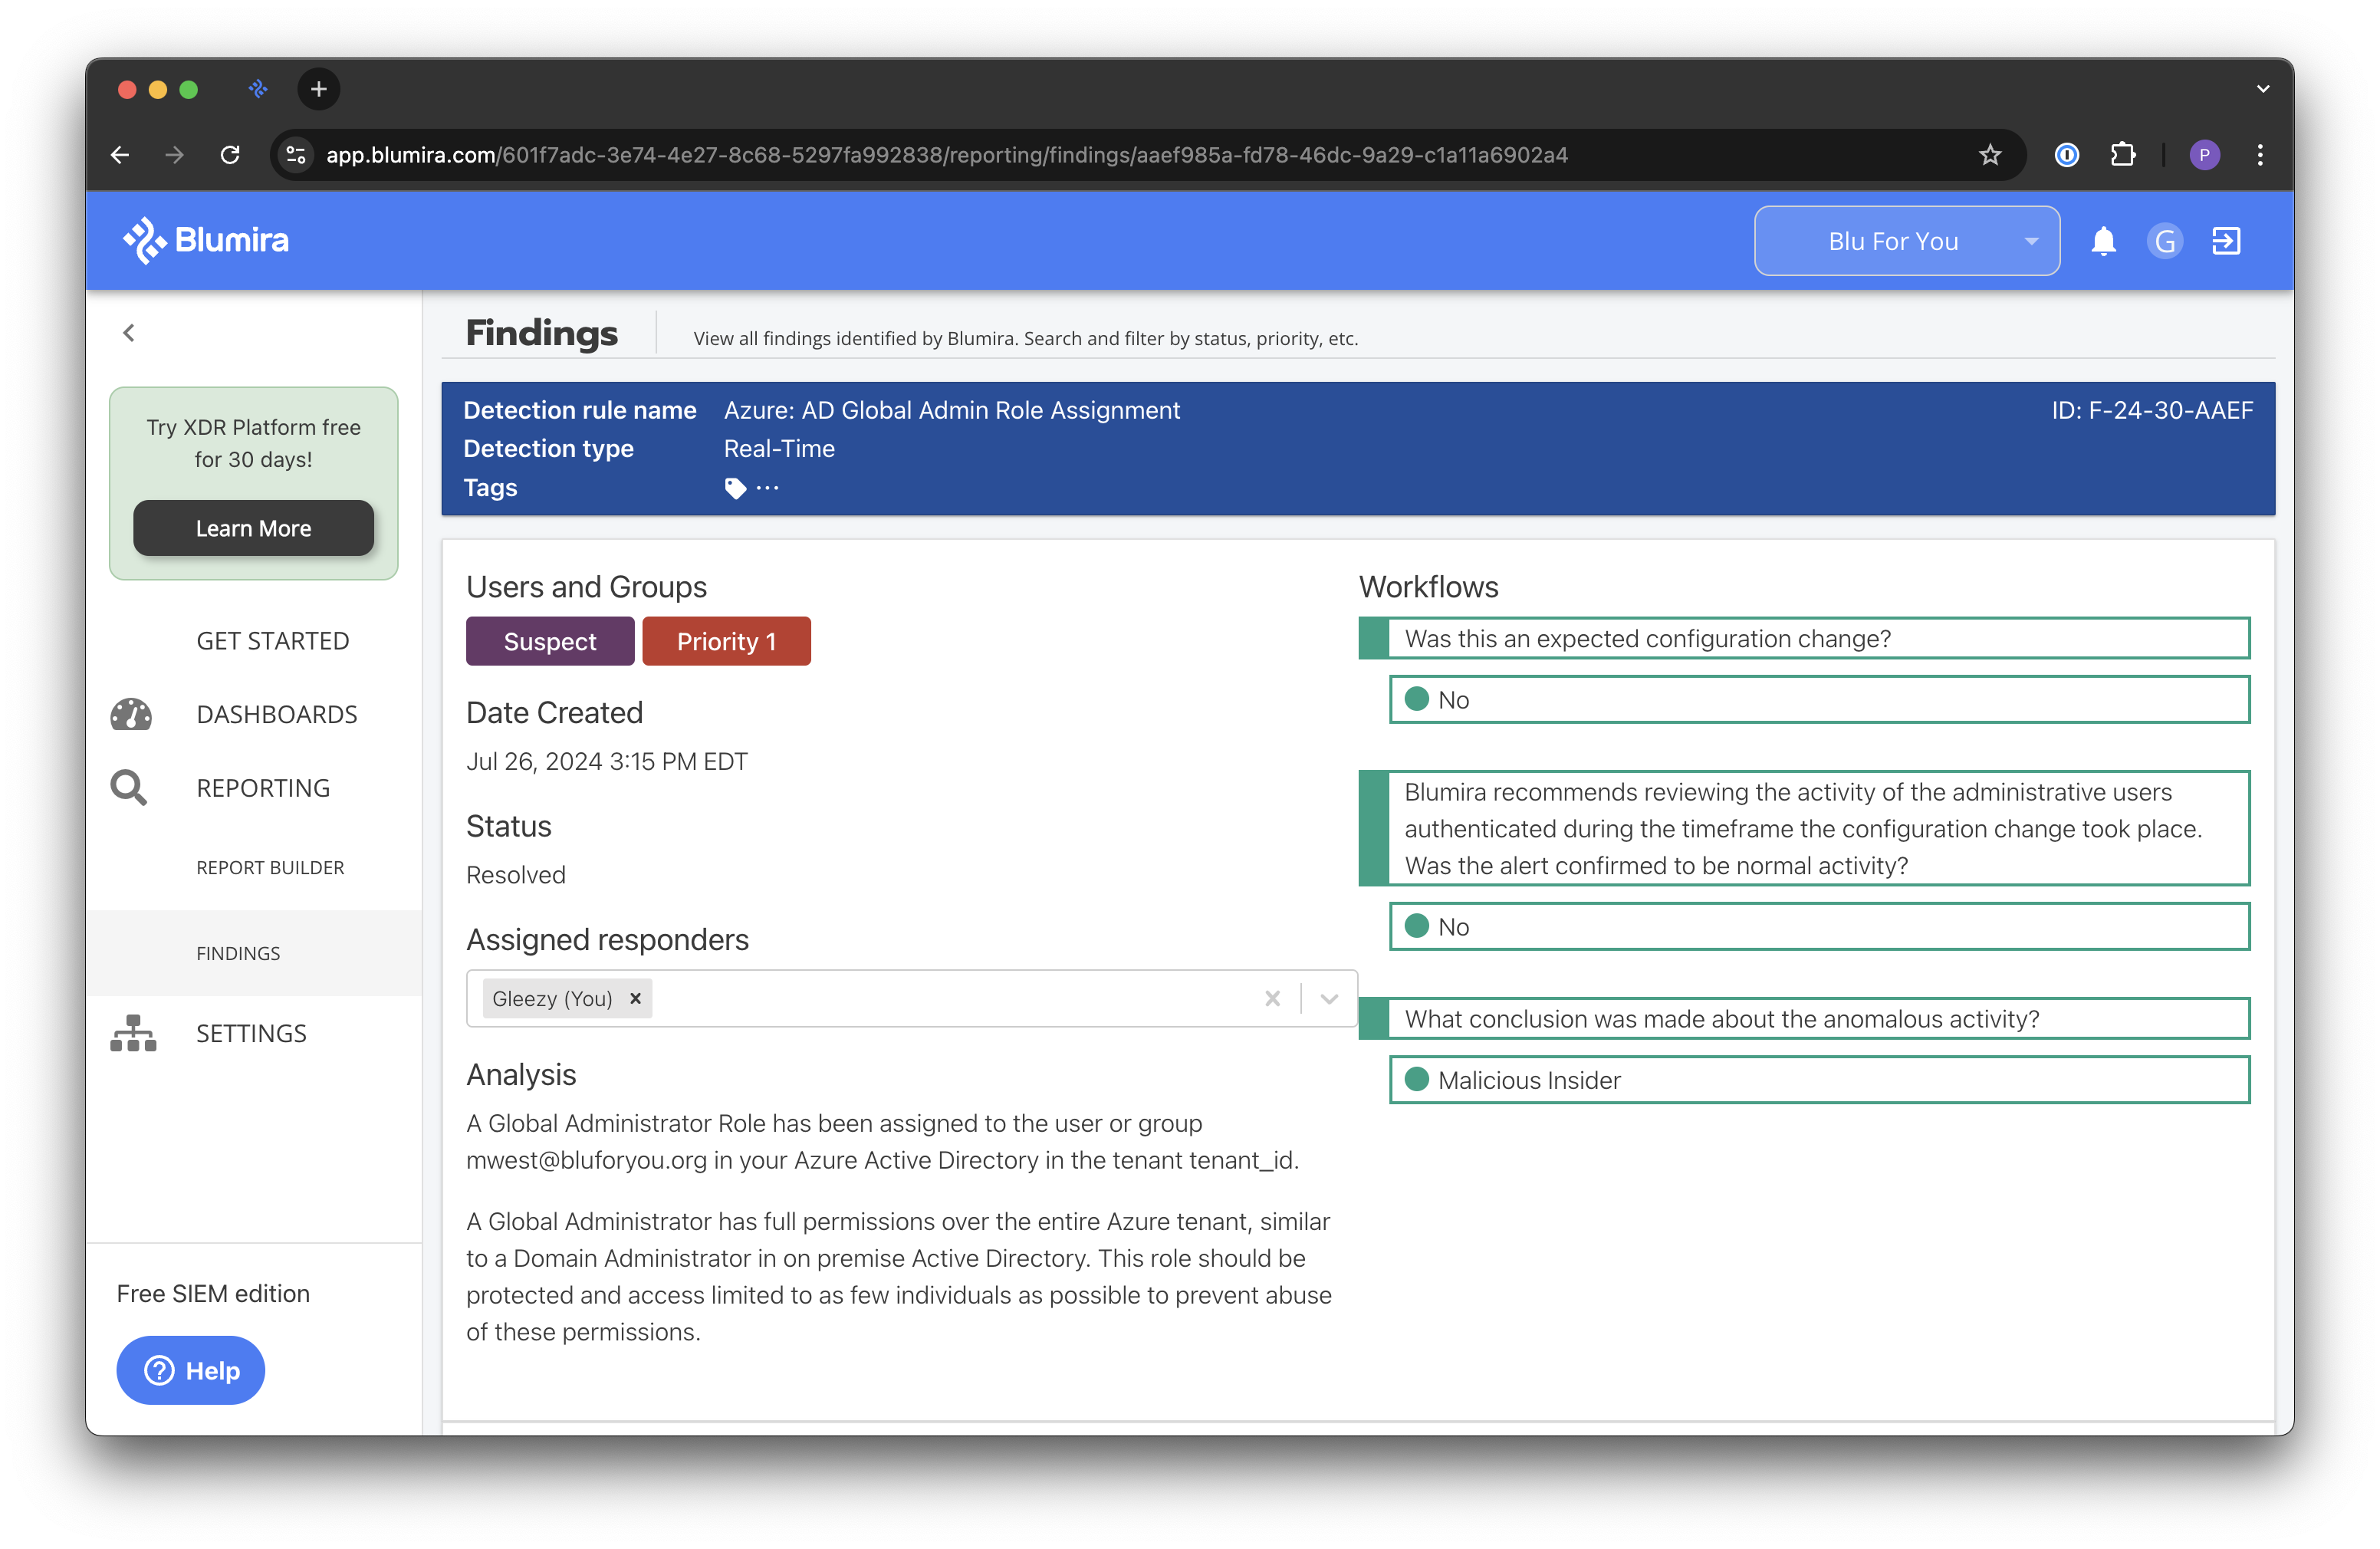The image size is (2380, 1549).
Task: View site information icon in address bar
Action: (x=296, y=155)
